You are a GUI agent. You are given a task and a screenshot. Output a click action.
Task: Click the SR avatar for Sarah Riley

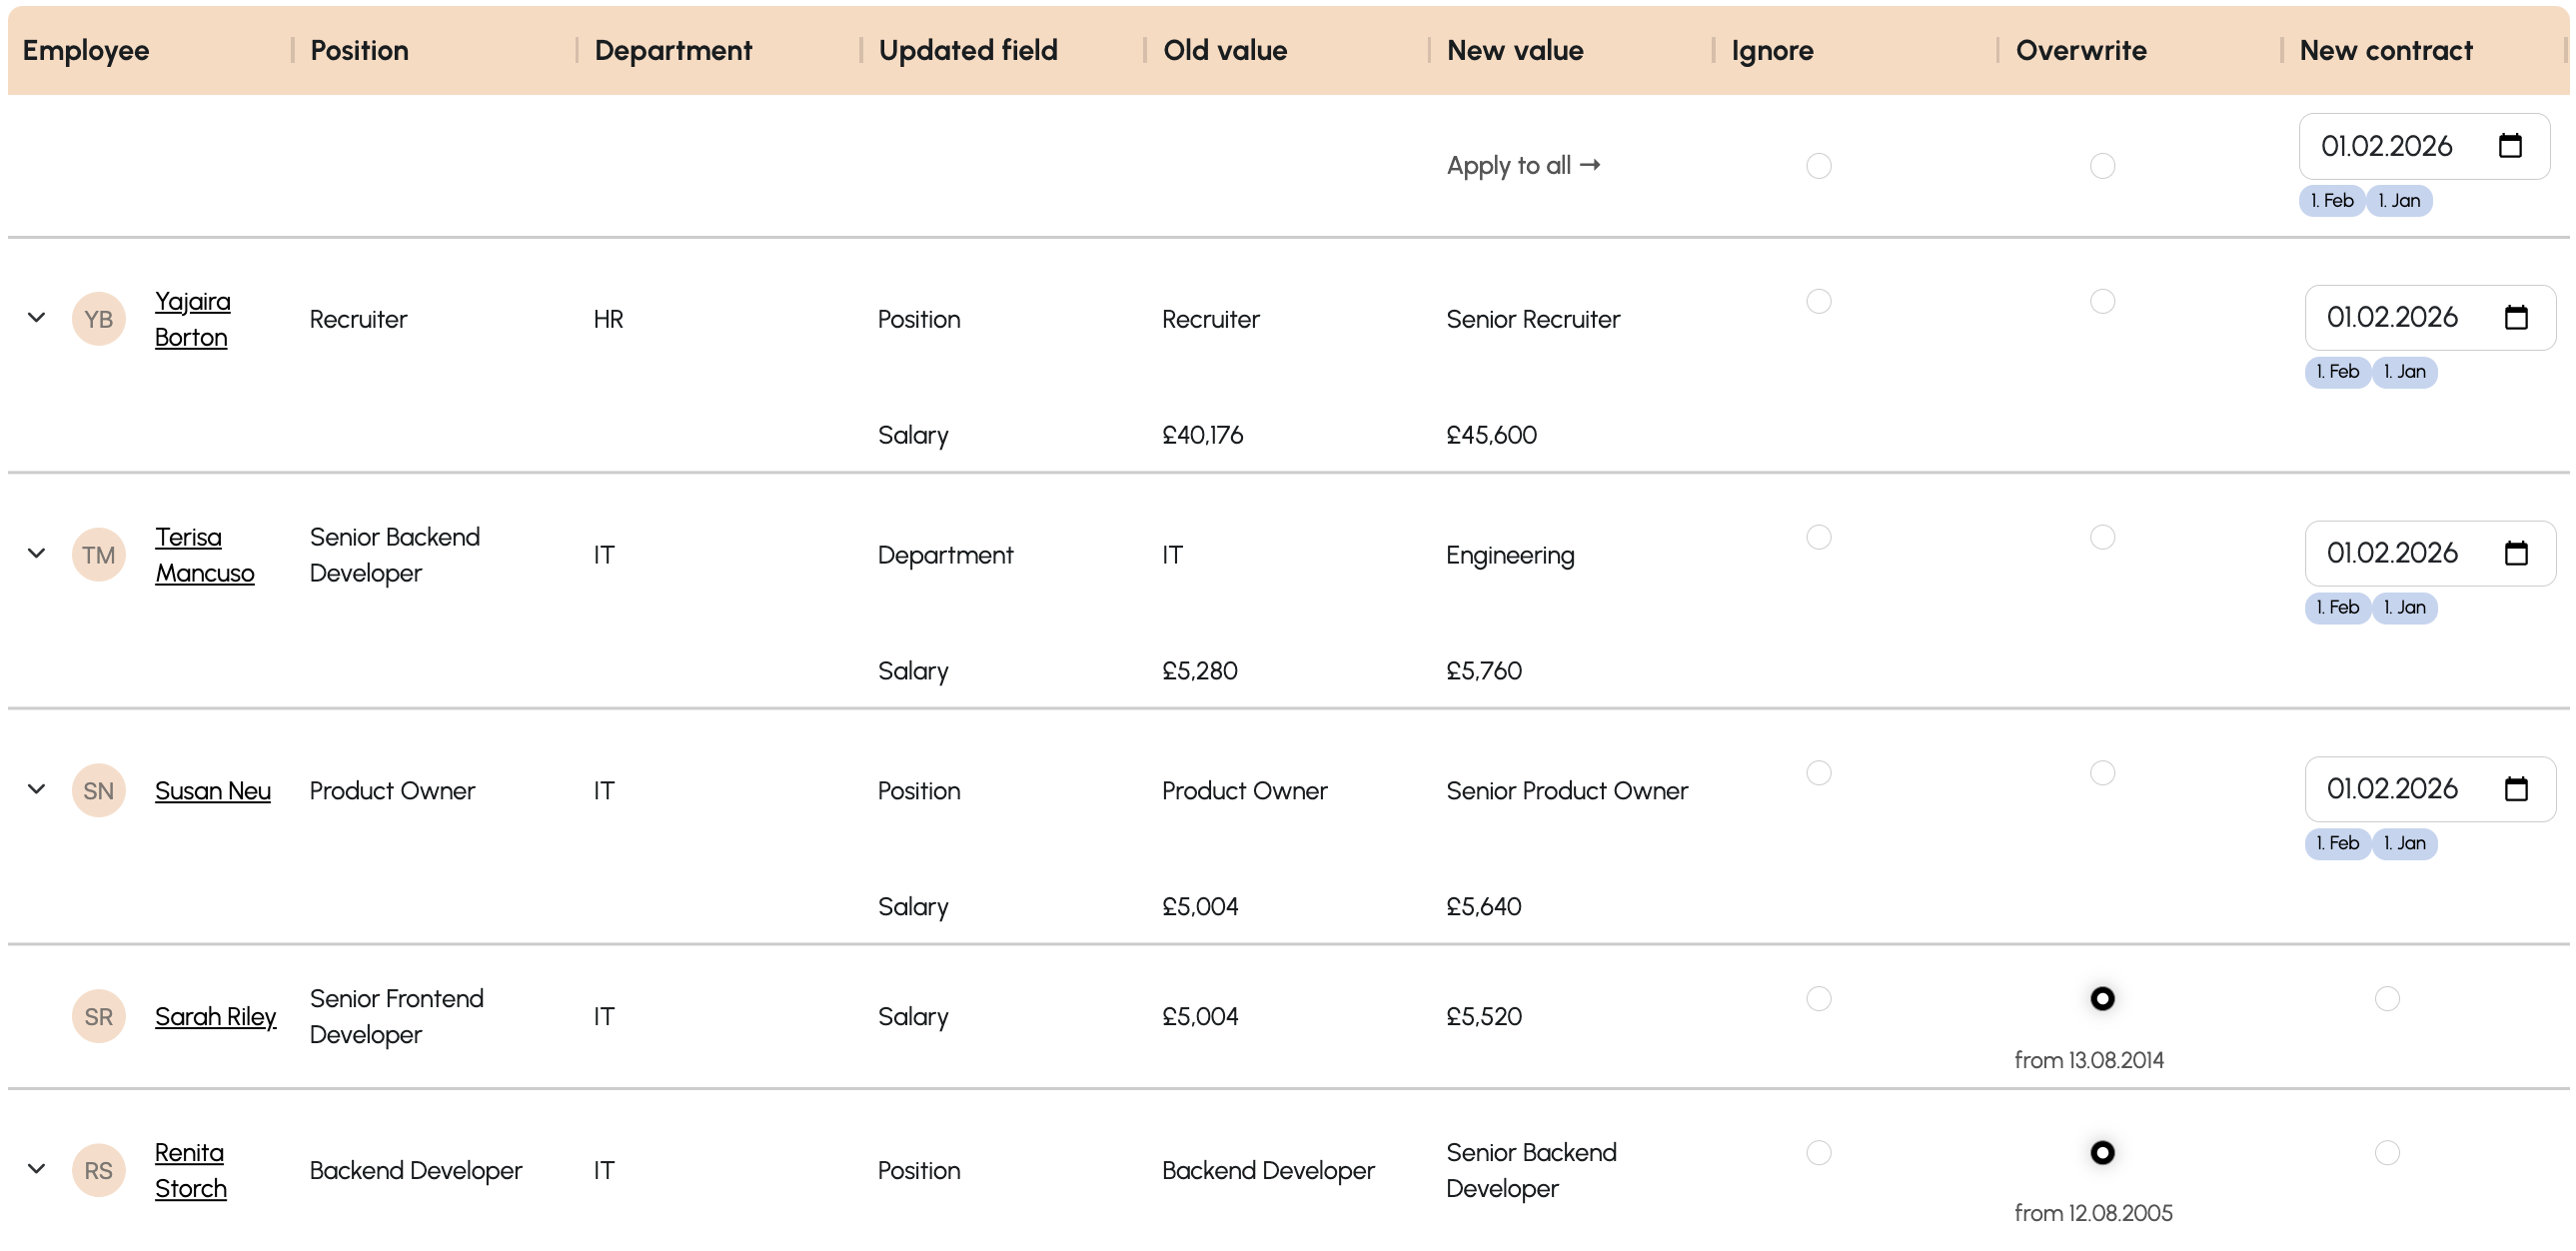[98, 1017]
